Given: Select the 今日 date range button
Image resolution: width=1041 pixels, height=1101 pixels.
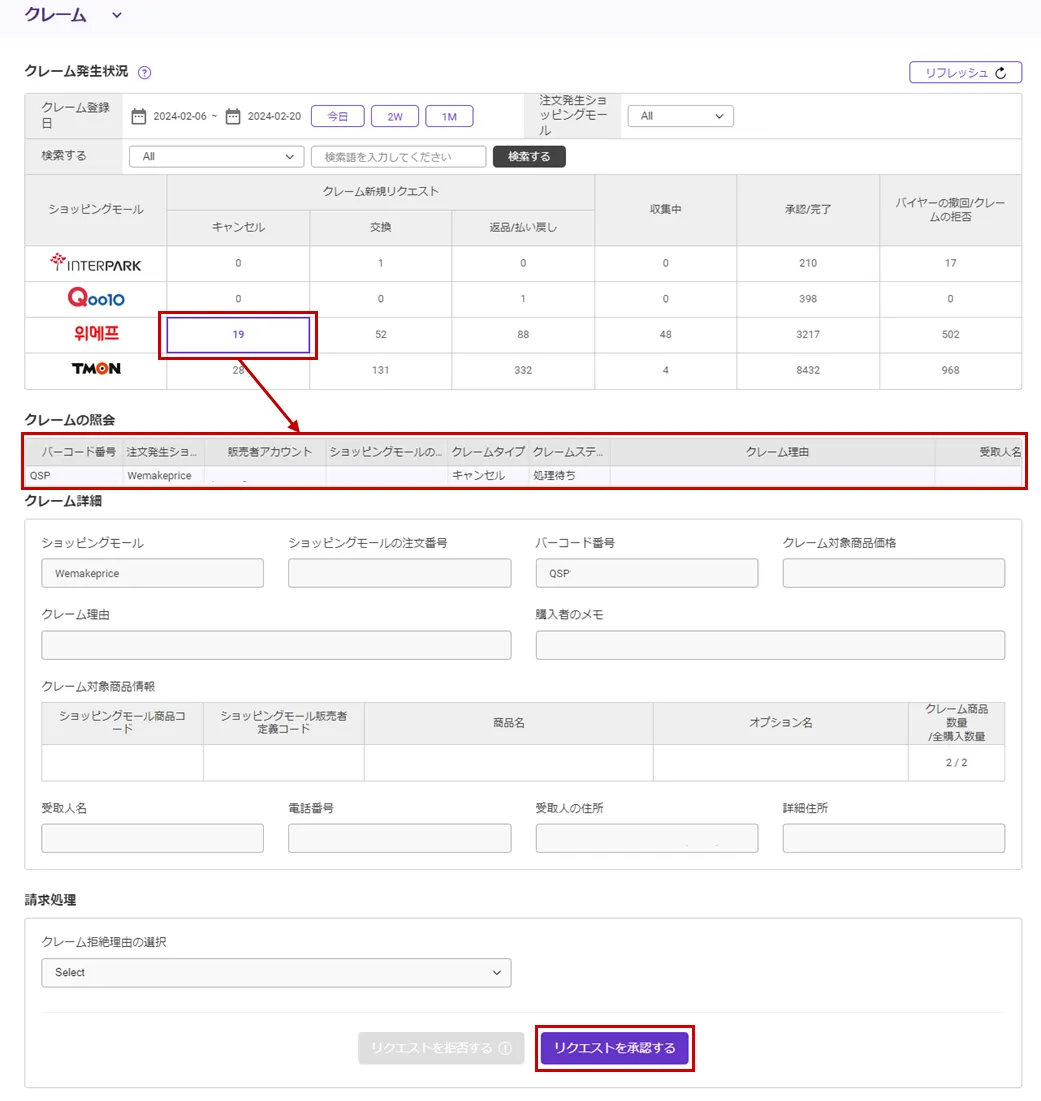Looking at the screenshot, I should [x=338, y=117].
